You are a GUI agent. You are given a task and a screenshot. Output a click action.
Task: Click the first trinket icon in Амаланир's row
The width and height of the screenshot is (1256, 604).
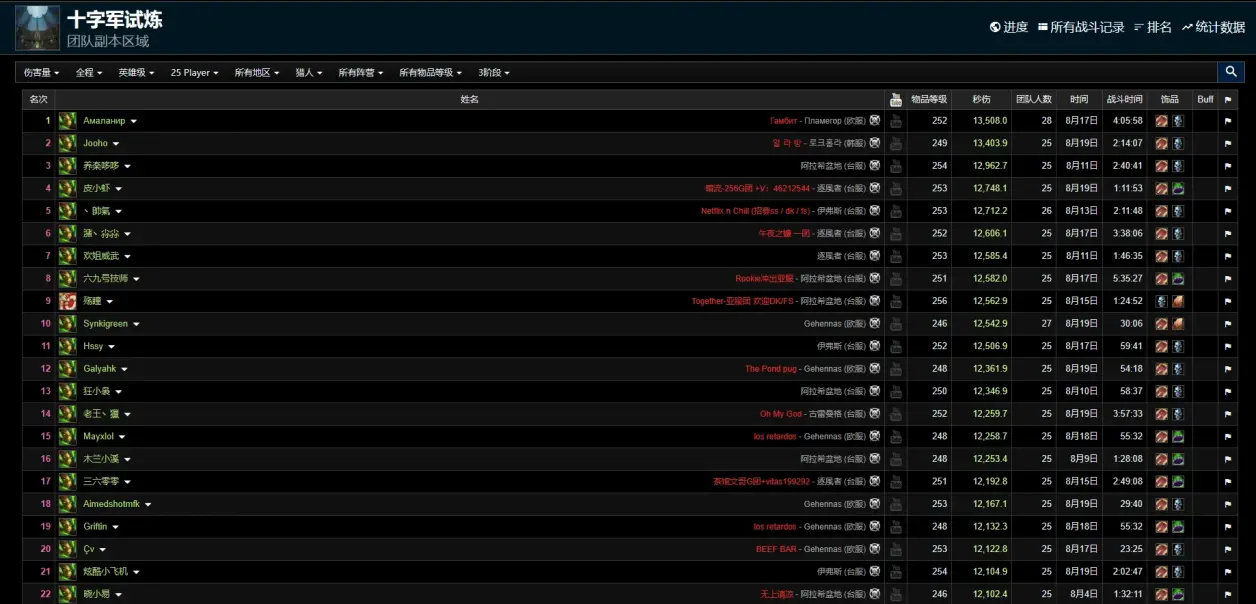(x=1161, y=121)
